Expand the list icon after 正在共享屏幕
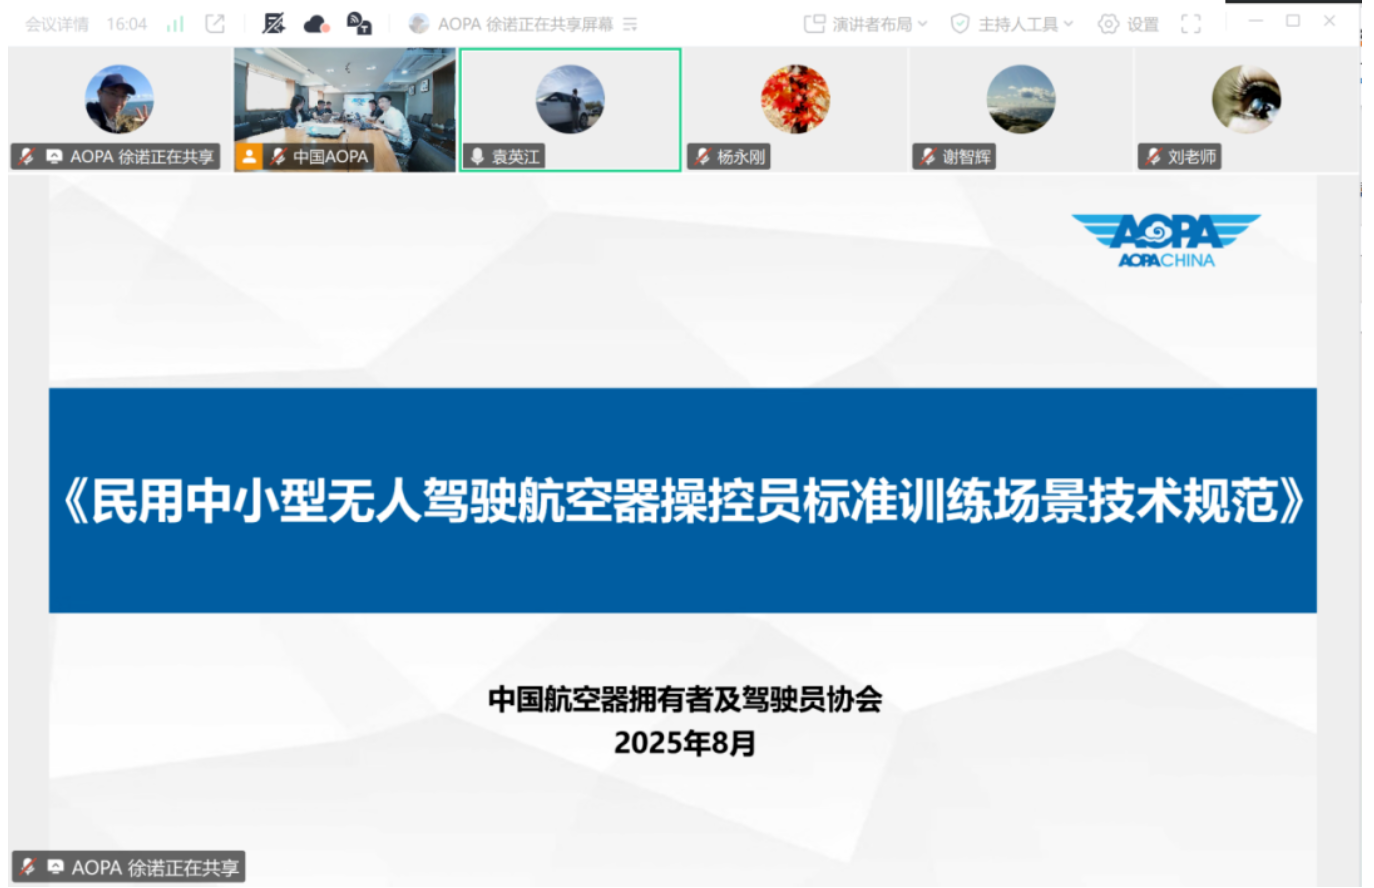This screenshot has width=1374, height=888. pyautogui.click(x=630, y=24)
